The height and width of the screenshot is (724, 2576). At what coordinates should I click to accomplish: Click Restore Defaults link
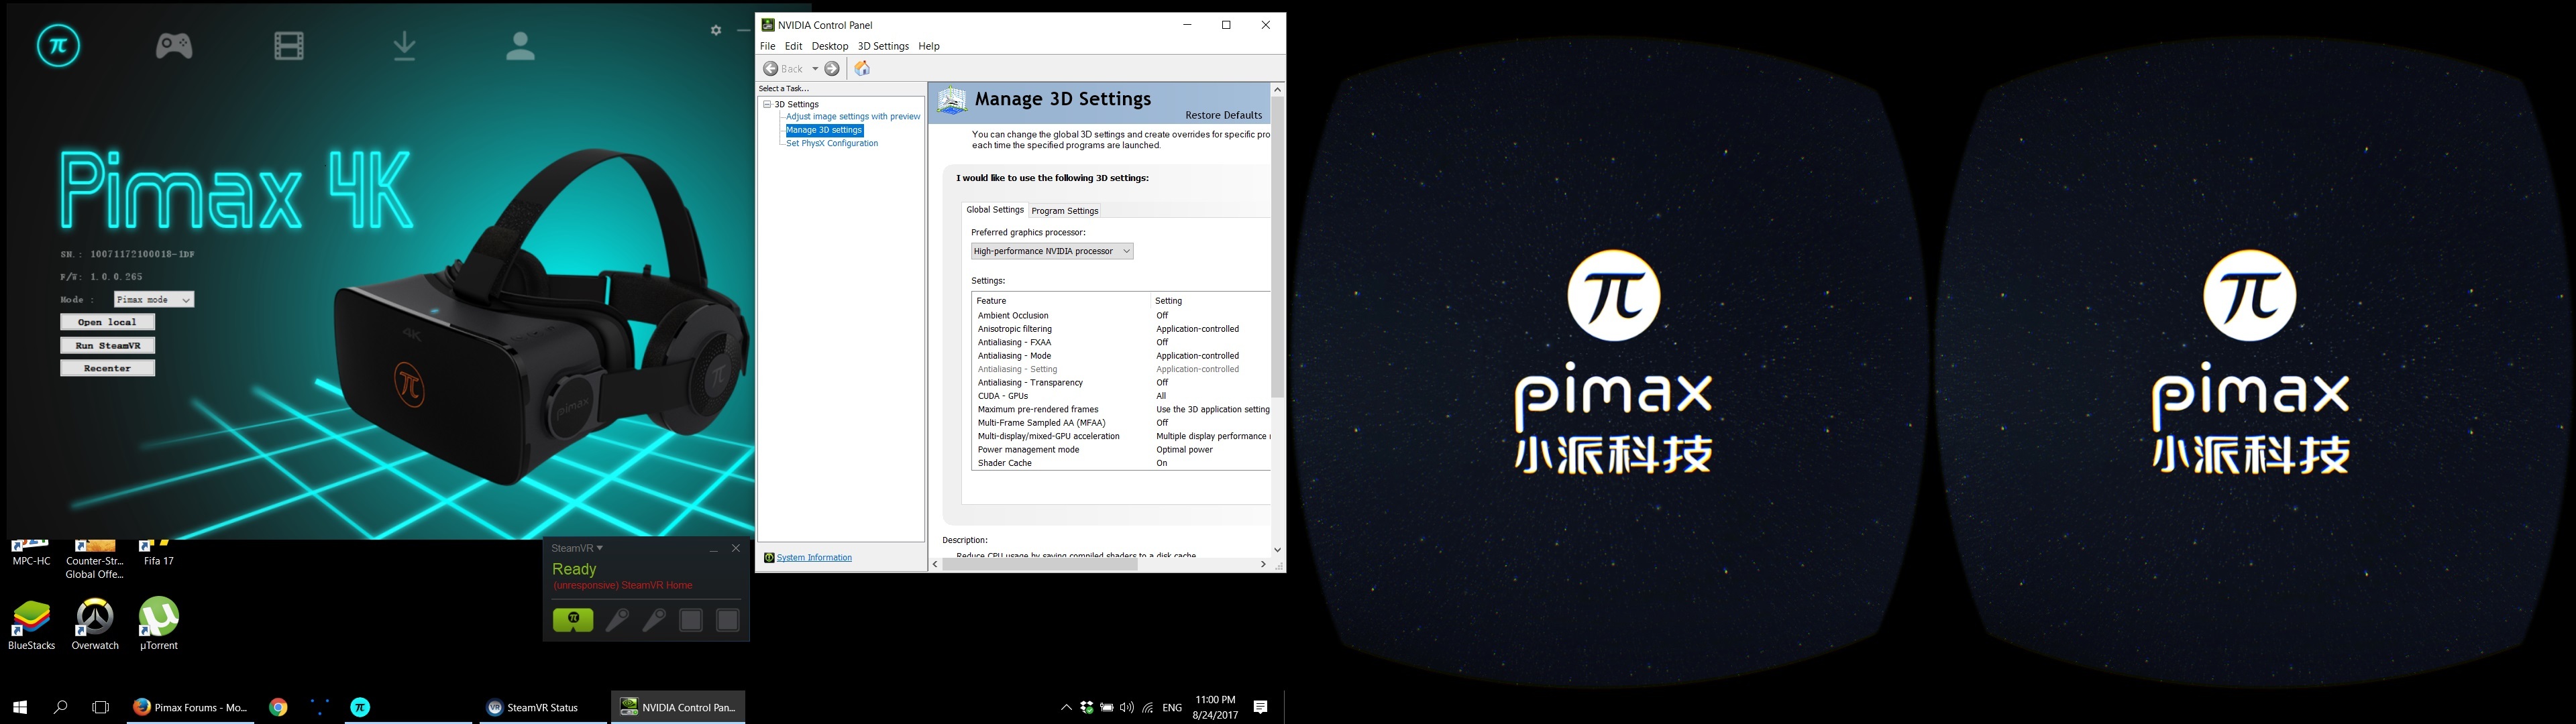click(1223, 115)
